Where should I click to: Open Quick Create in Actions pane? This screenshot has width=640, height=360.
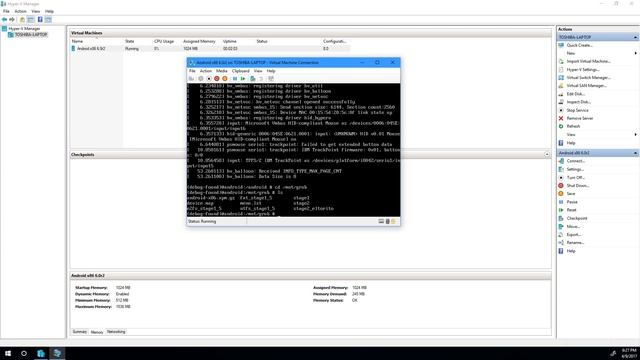(579, 45)
